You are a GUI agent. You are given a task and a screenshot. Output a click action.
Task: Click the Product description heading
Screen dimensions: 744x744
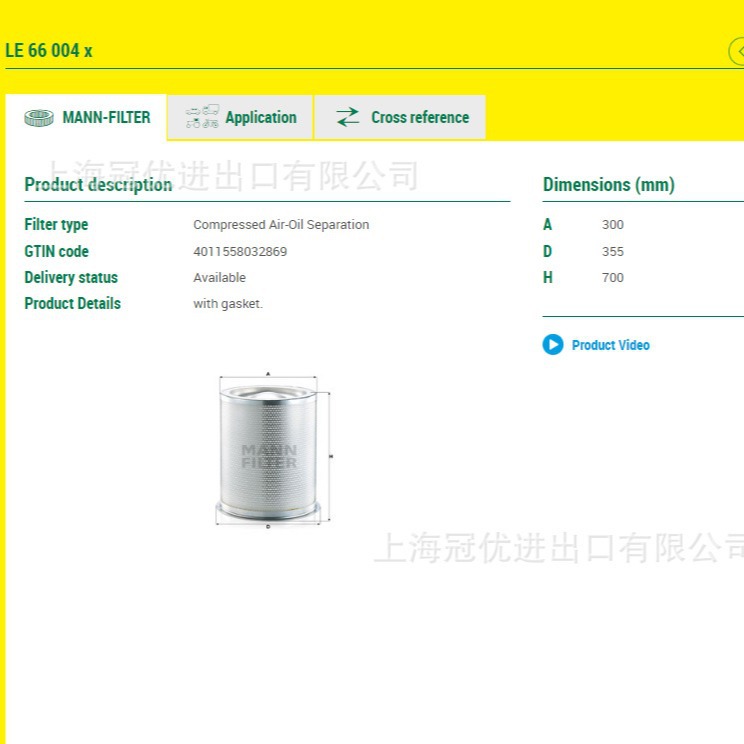pyautogui.click(x=98, y=185)
